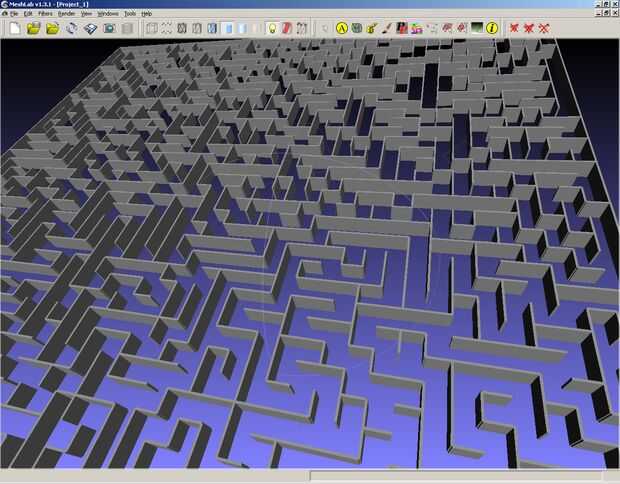
Task: Select the yellow circle 'A' align tool
Action: (x=342, y=28)
